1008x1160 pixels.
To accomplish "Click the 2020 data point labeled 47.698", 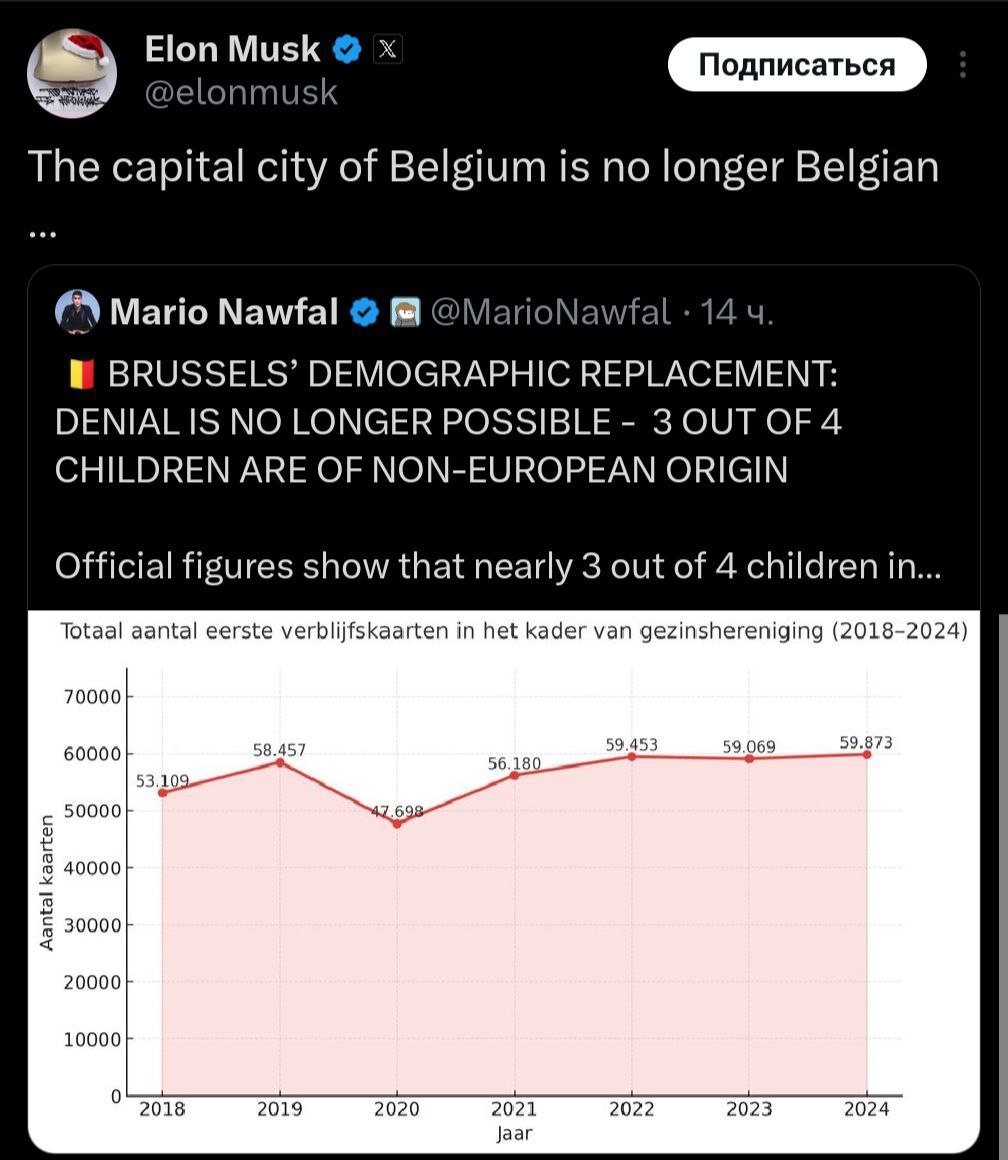I will tap(397, 823).
